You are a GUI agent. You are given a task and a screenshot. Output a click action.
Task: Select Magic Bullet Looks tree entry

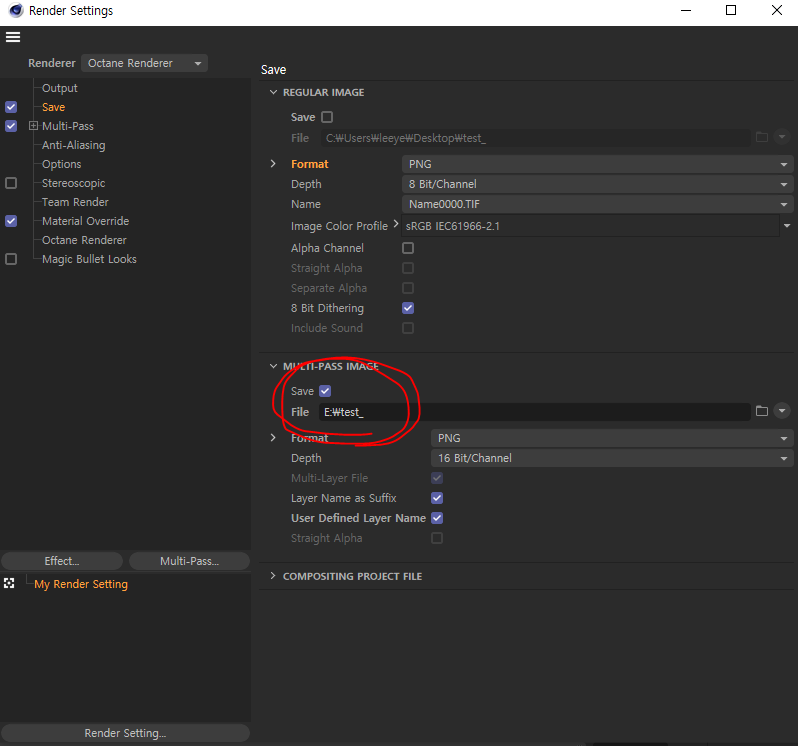pos(89,259)
